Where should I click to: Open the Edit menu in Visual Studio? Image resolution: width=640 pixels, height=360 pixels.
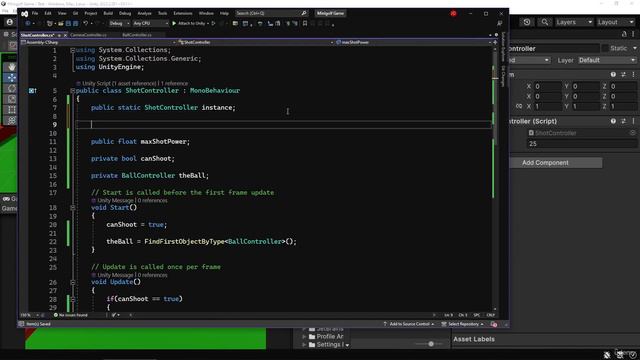(x=48, y=13)
